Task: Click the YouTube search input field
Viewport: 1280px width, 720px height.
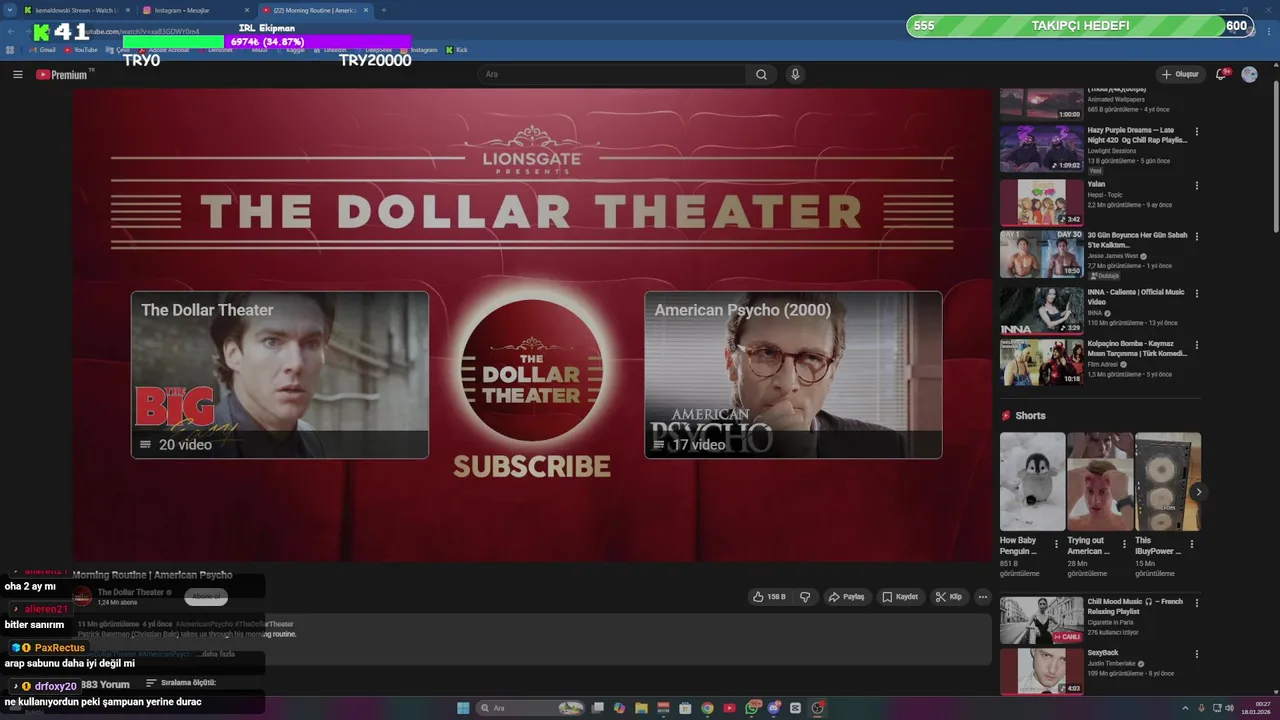Action: pyautogui.click(x=612, y=74)
